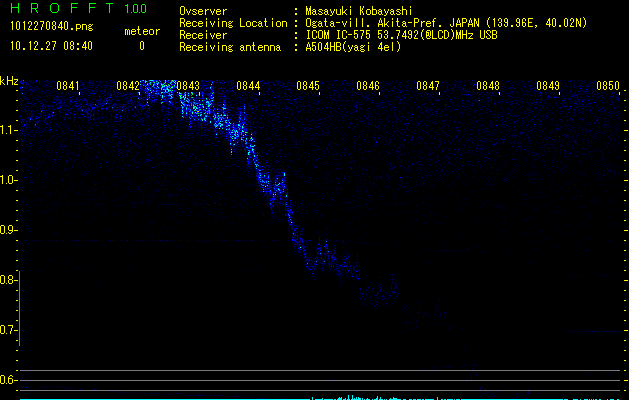The height and width of the screenshot is (400, 629).
Task: Click the kHz frequency axis unit label
Action: [x=9, y=81]
